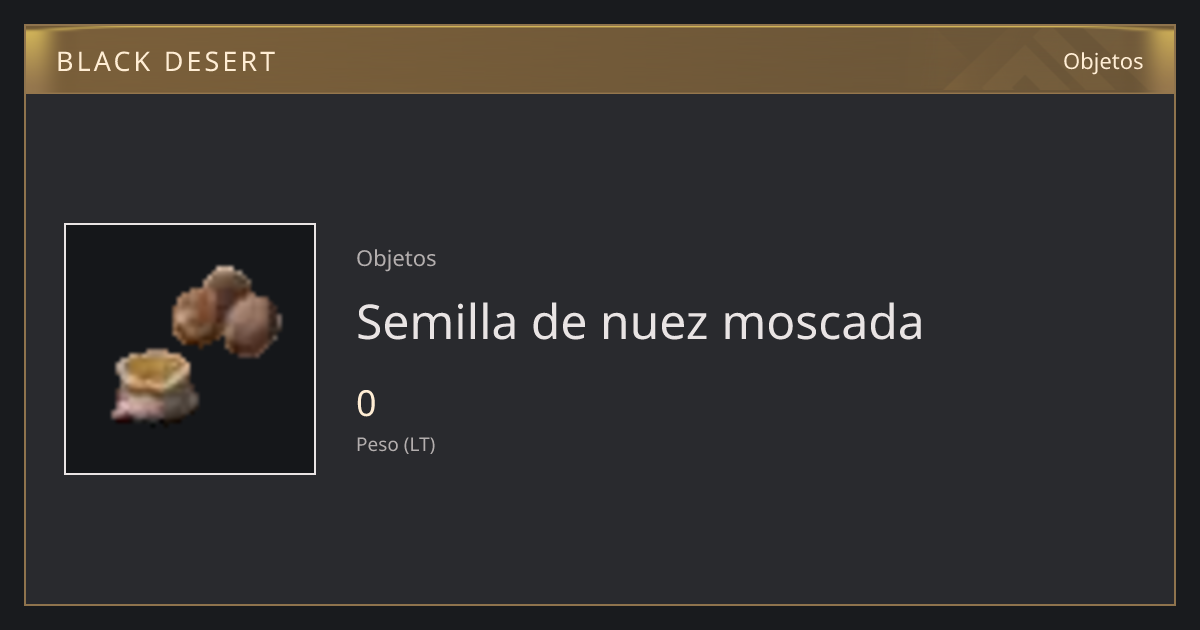Screen dimensions: 1200x630
Task: Click the Semilla de nuez moscada heading
Action: [640, 321]
